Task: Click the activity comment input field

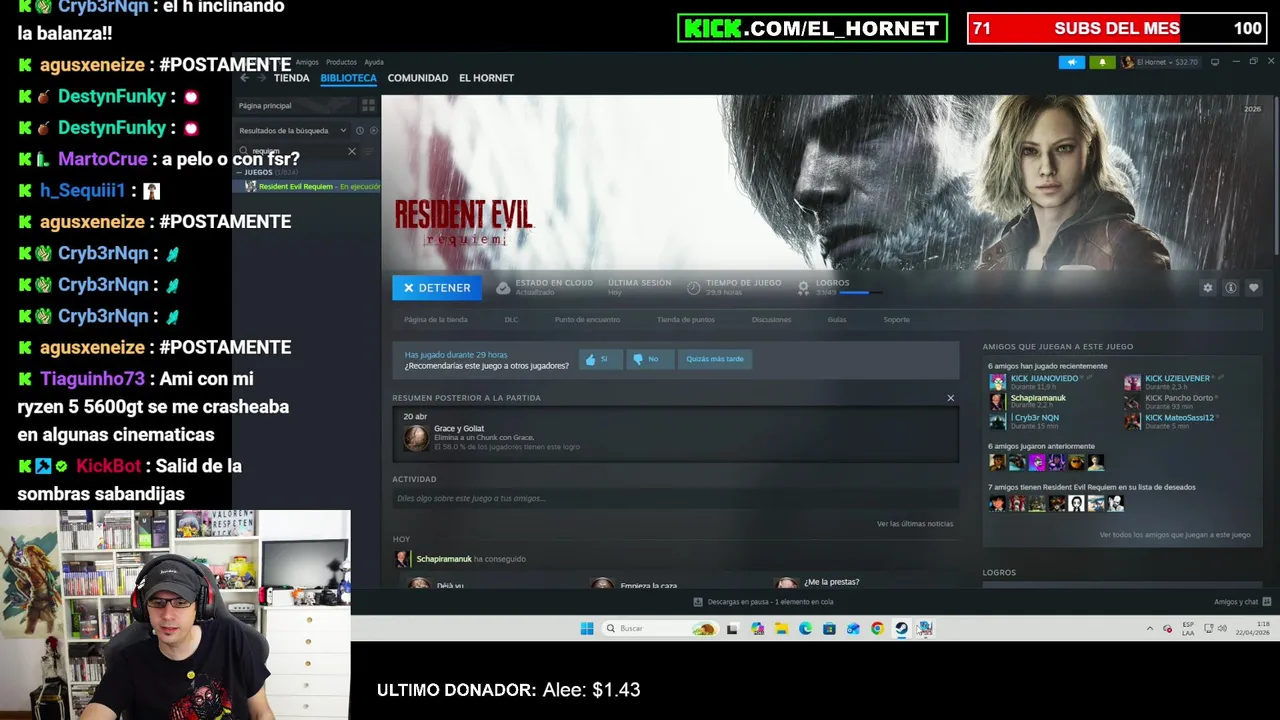Action: (675, 498)
